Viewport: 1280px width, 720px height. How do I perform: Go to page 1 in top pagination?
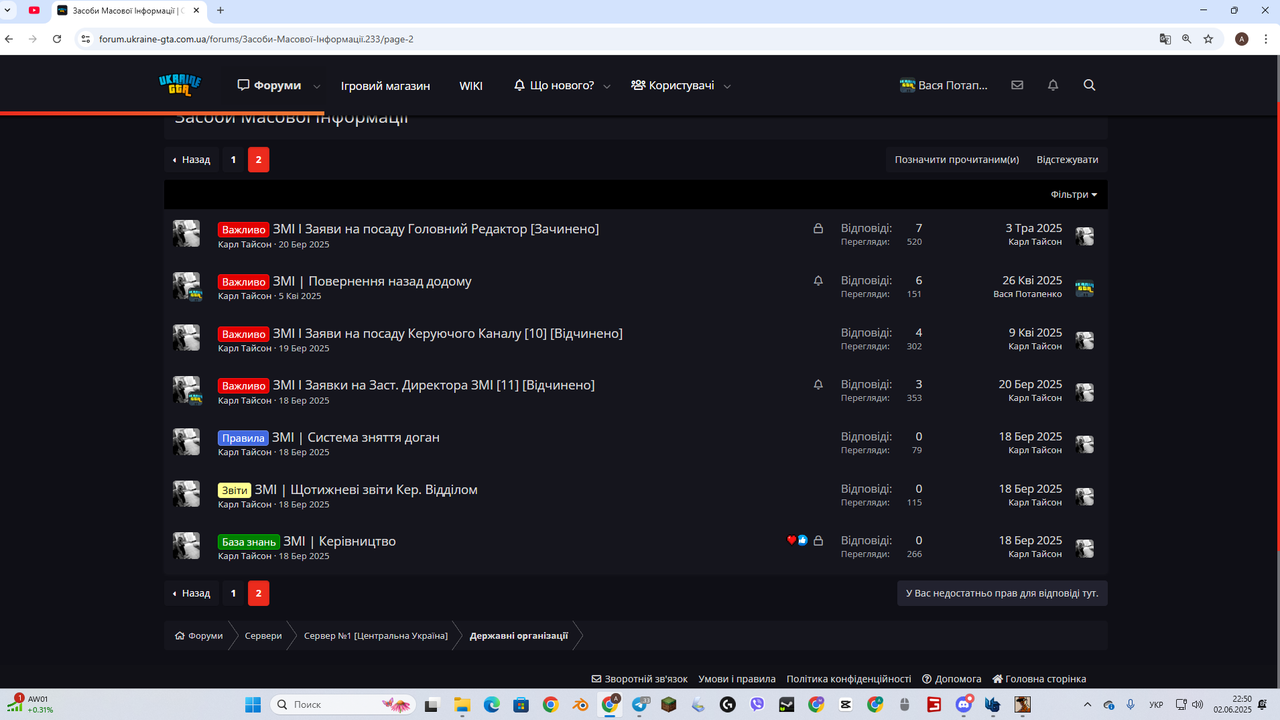tap(233, 160)
